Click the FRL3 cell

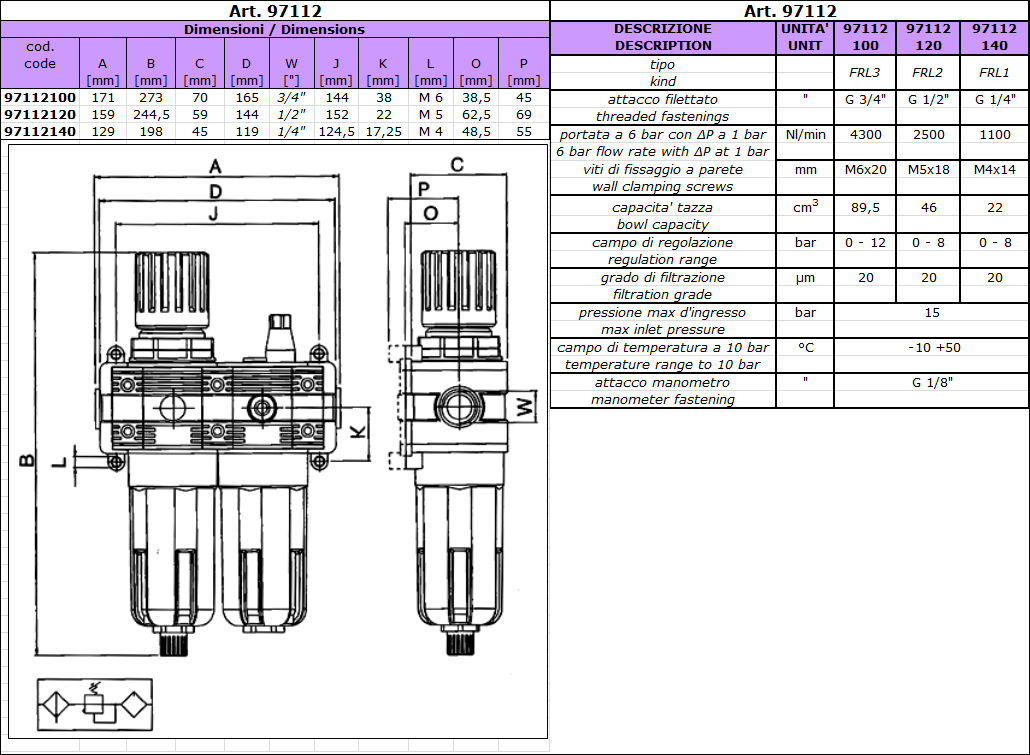point(865,73)
